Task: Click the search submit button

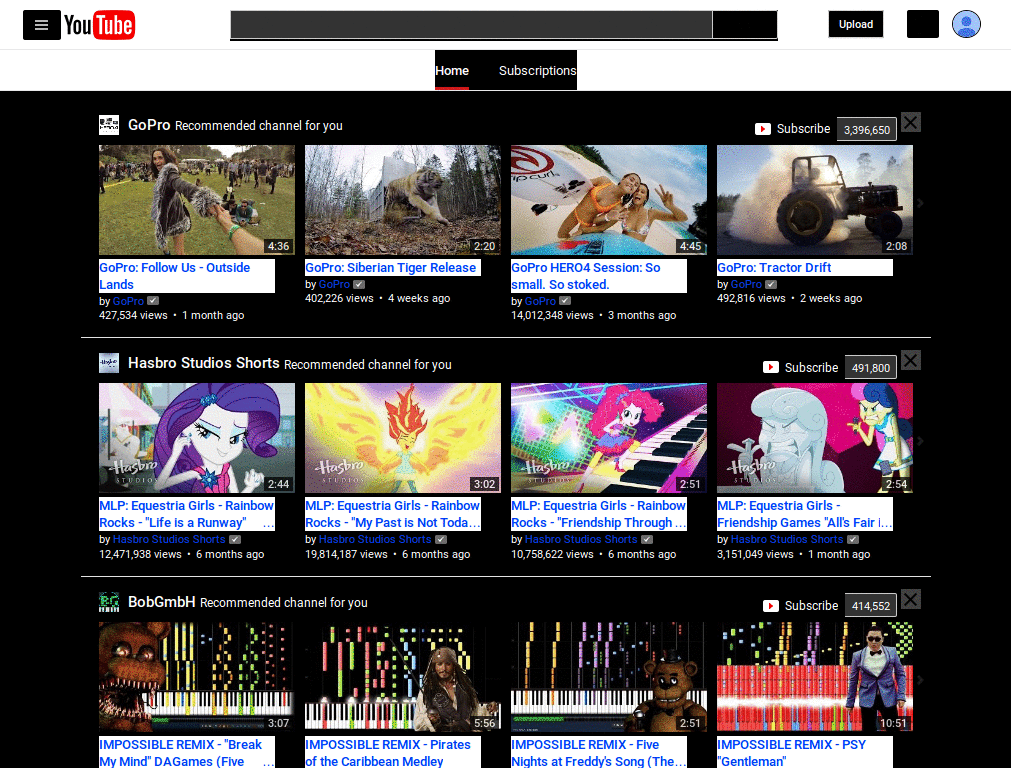Action: point(744,25)
